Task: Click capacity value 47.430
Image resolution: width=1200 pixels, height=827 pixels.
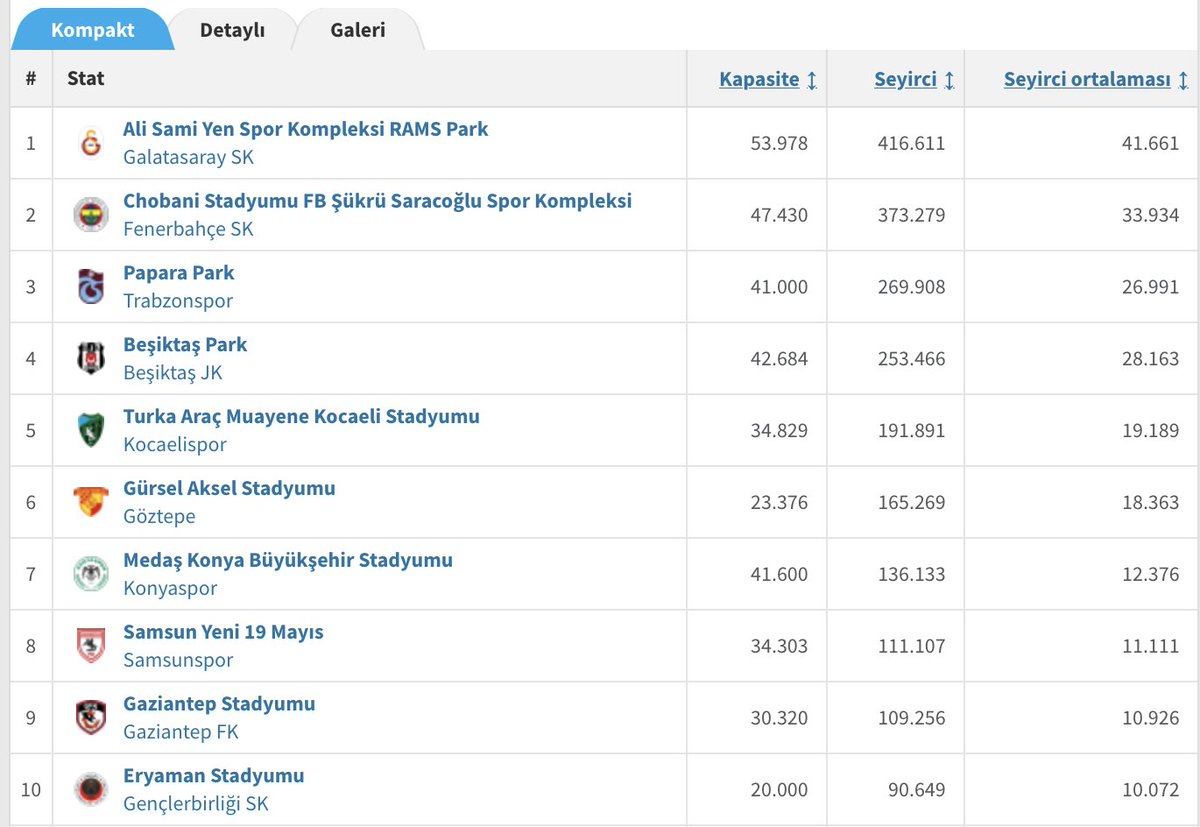Action: coord(779,215)
